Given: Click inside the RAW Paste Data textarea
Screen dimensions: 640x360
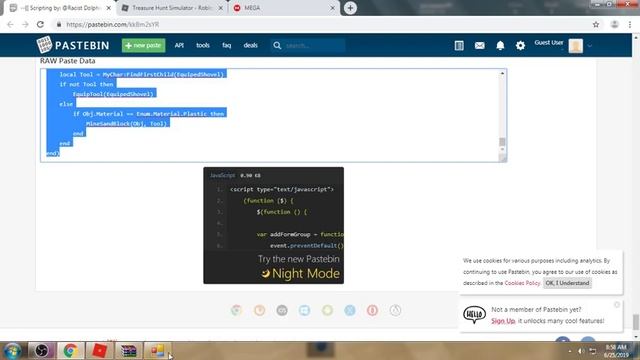Looking at the screenshot, I should pyautogui.click(x=273, y=115).
